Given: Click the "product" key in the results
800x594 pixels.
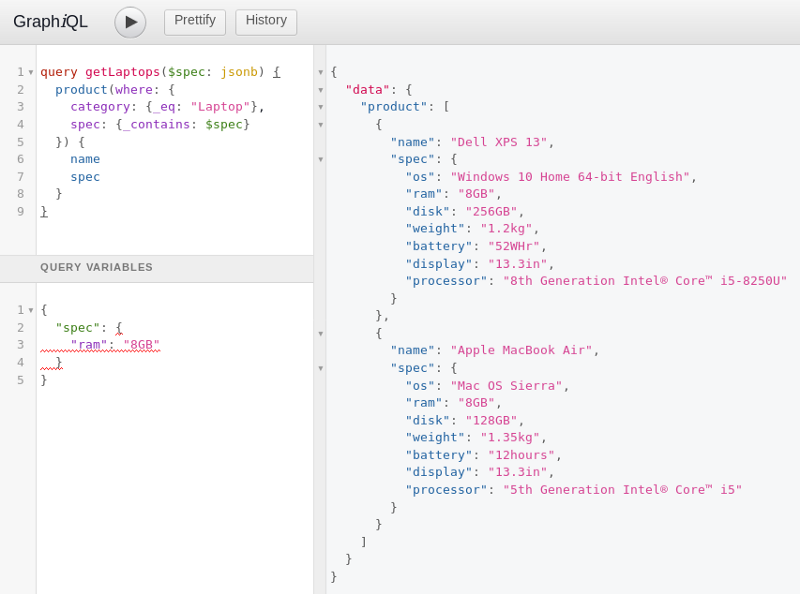Looking at the screenshot, I should point(394,107).
